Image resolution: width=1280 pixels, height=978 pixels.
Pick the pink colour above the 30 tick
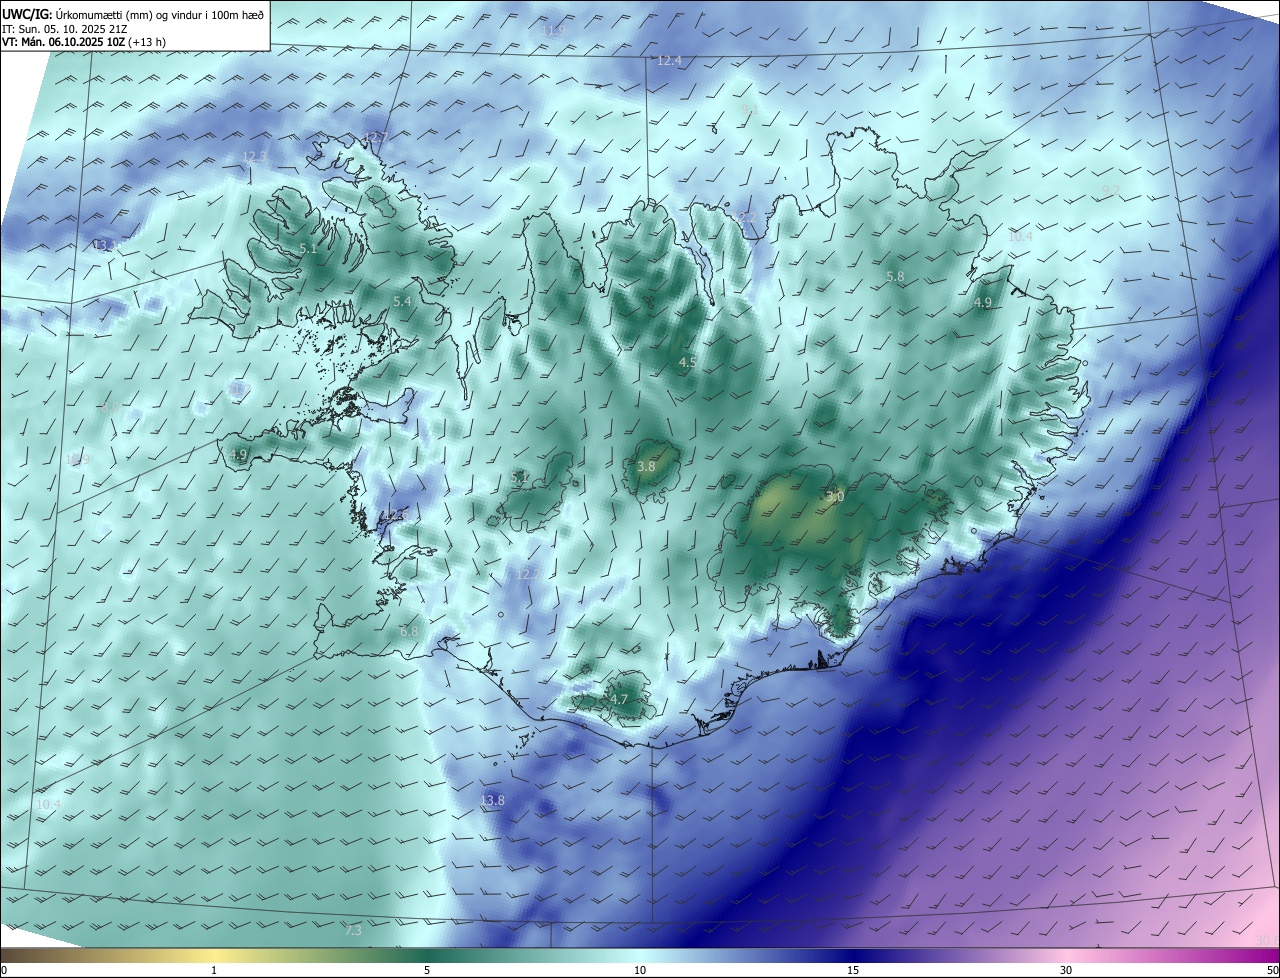[x=1066, y=955]
